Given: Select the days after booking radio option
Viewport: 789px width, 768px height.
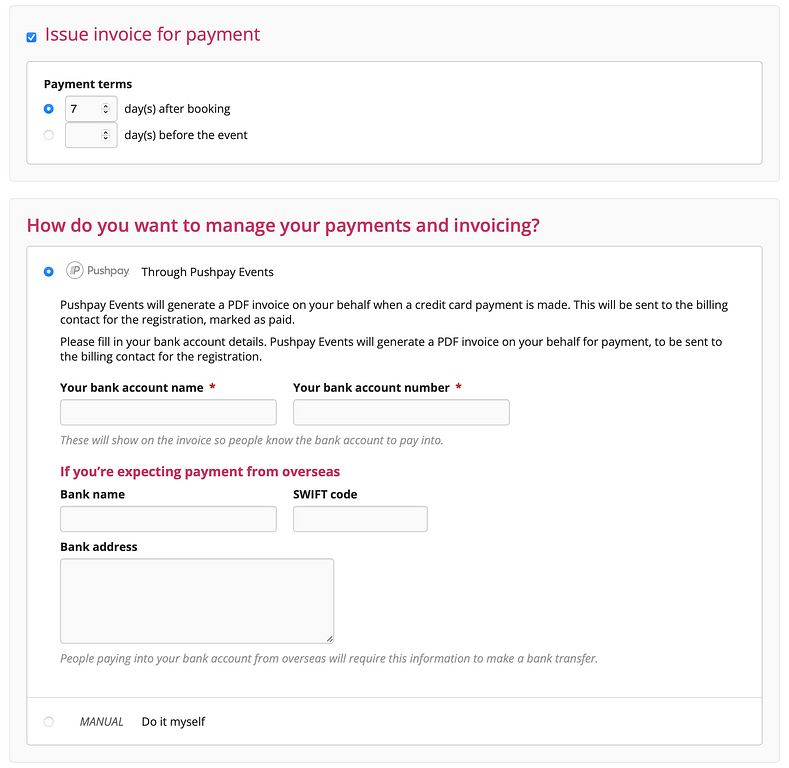Looking at the screenshot, I should coord(49,109).
